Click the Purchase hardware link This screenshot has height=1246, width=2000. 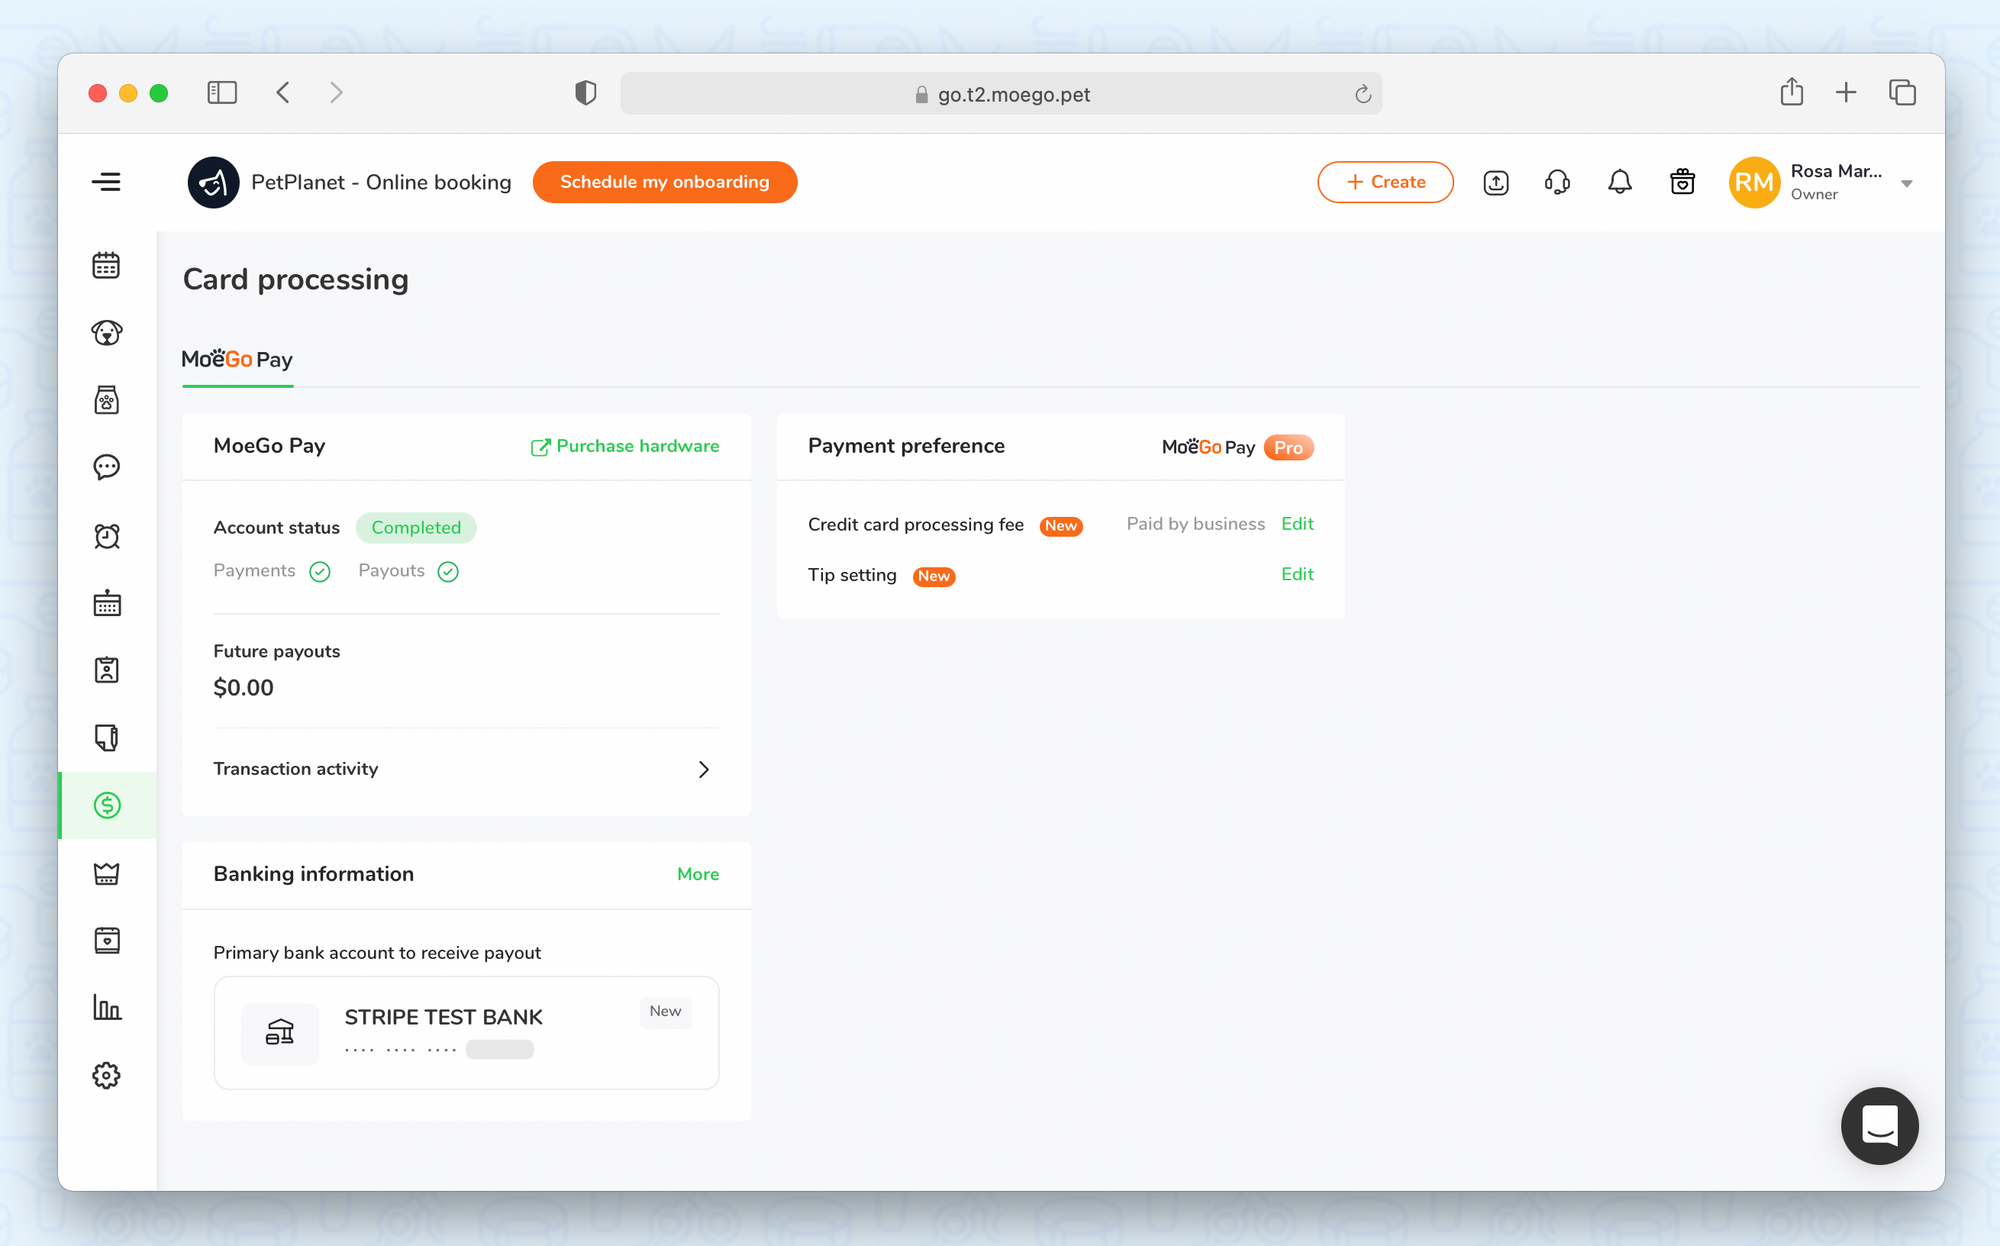tap(625, 446)
